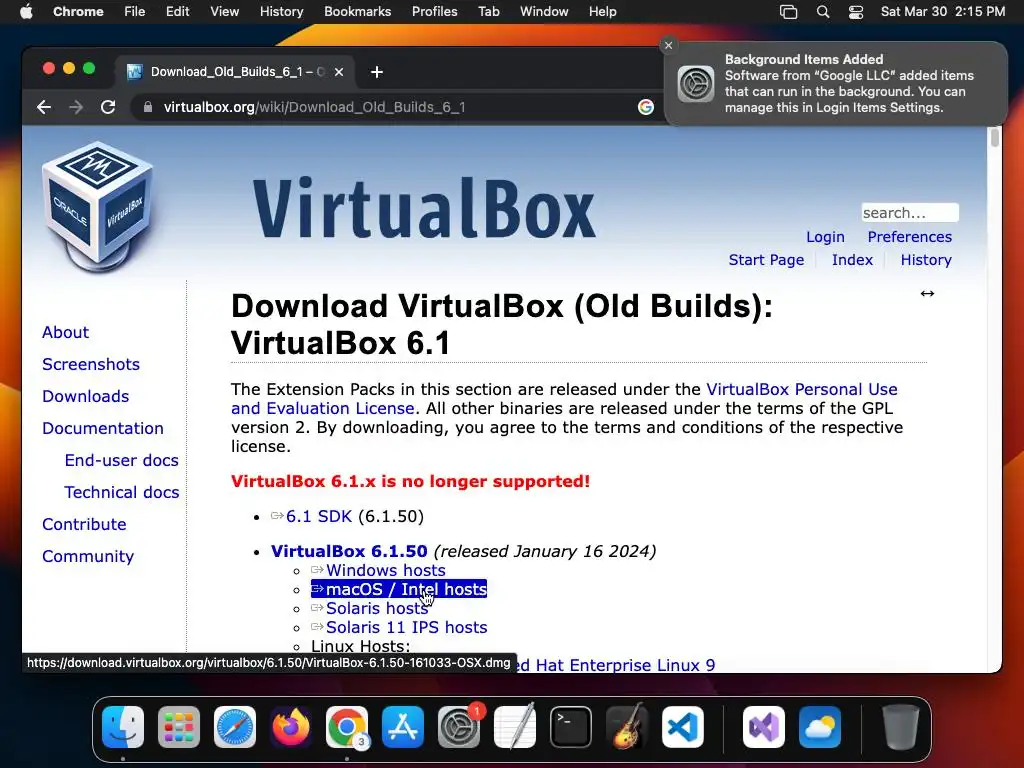Open the Profiles menu
Image resolution: width=1024 pixels, height=768 pixels.
[x=434, y=12]
